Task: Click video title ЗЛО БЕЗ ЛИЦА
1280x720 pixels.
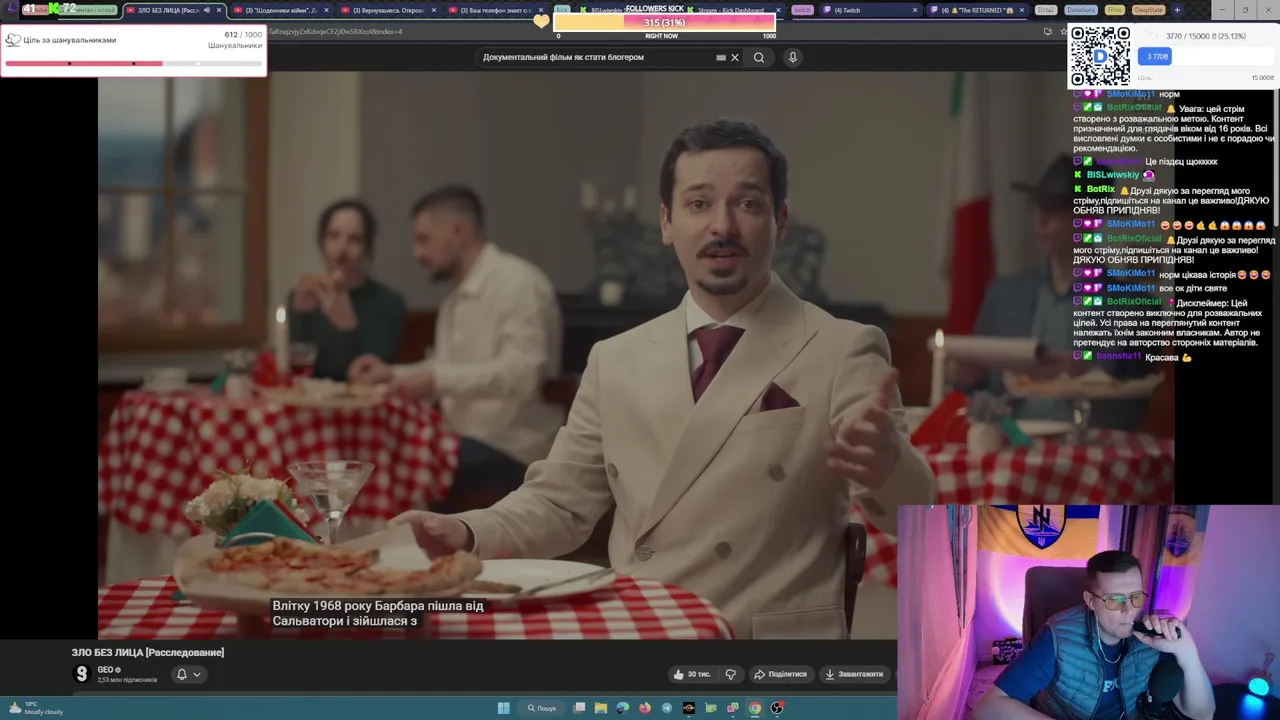Action: pyautogui.click(x=148, y=652)
